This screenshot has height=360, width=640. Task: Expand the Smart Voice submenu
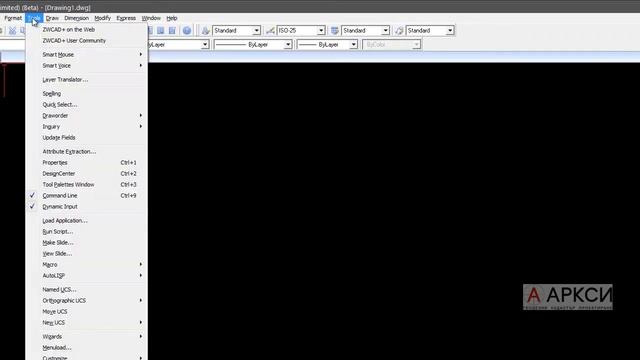(x=87, y=65)
